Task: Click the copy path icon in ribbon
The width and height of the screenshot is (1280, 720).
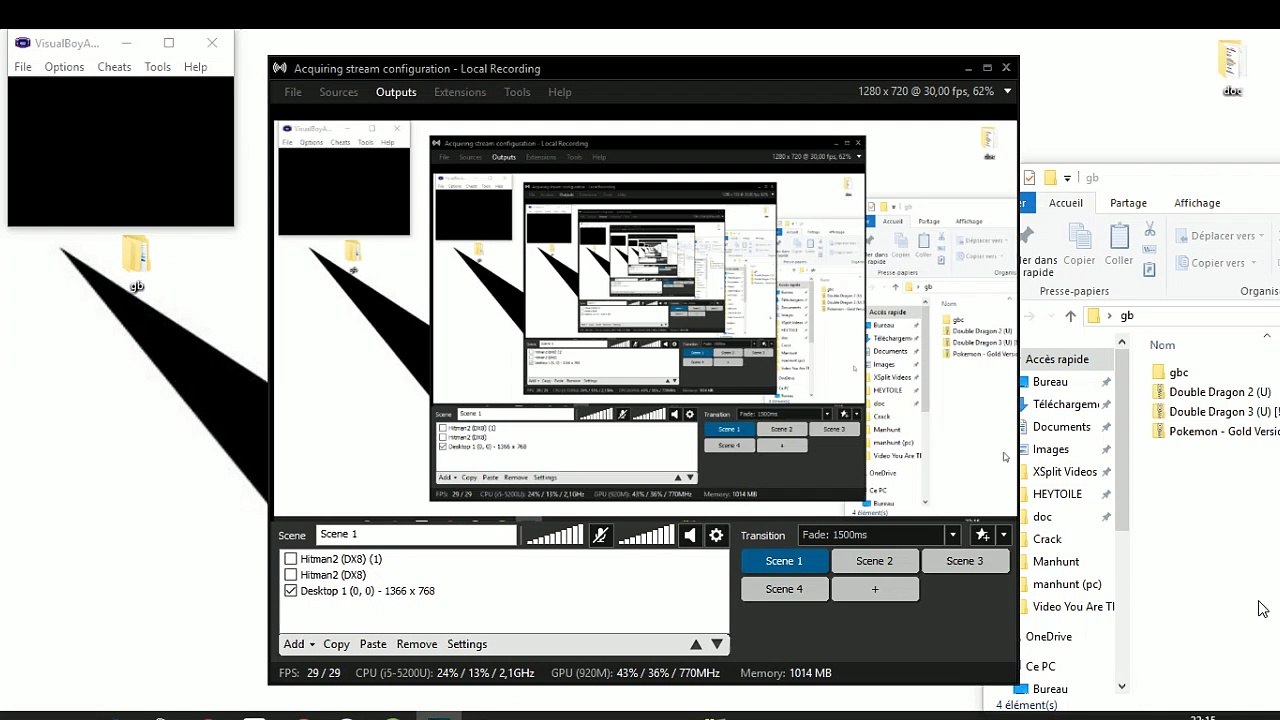Action: (x=1150, y=250)
